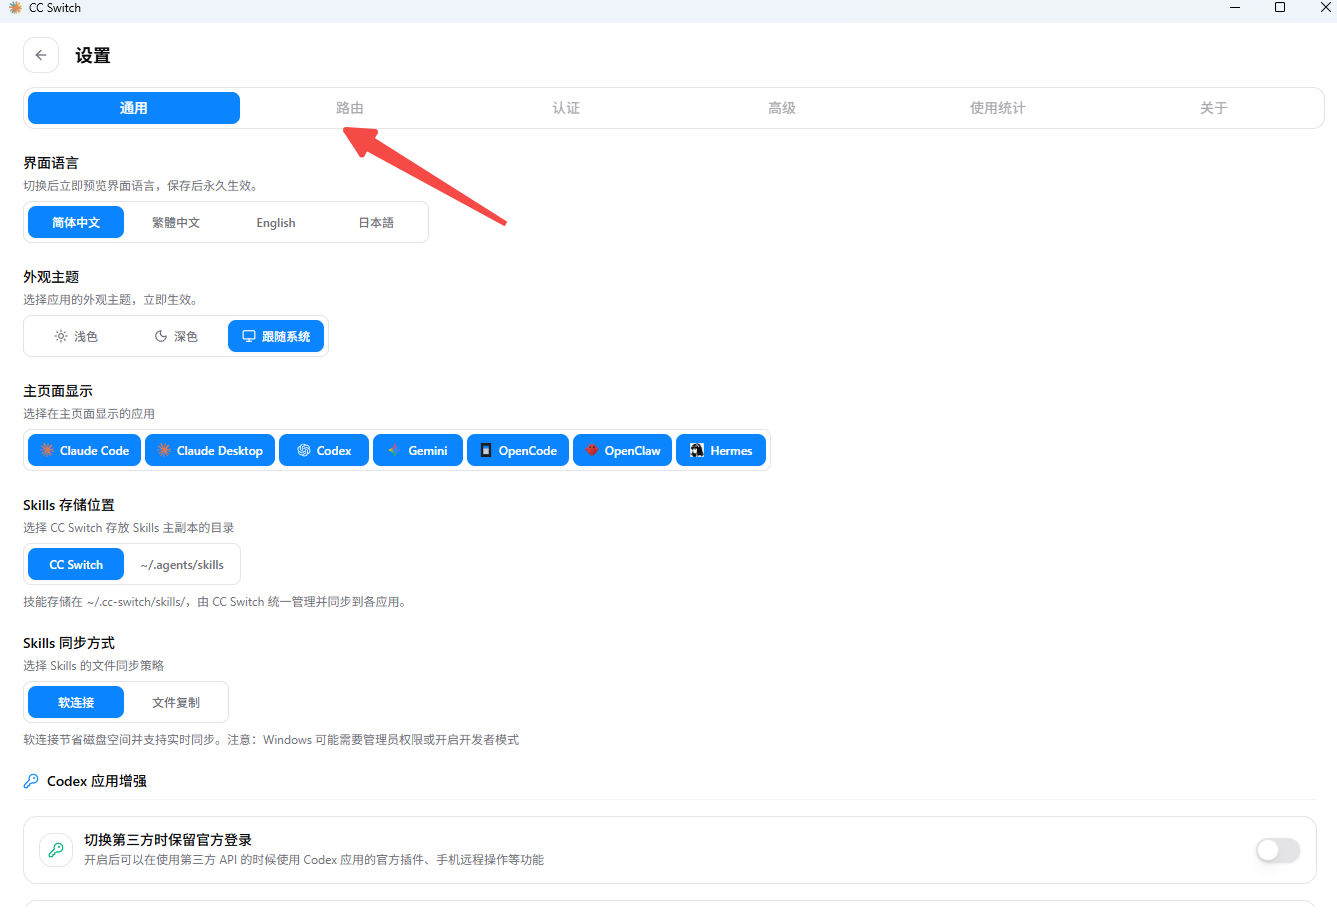Toggle Claude Code on the home page

click(85, 450)
